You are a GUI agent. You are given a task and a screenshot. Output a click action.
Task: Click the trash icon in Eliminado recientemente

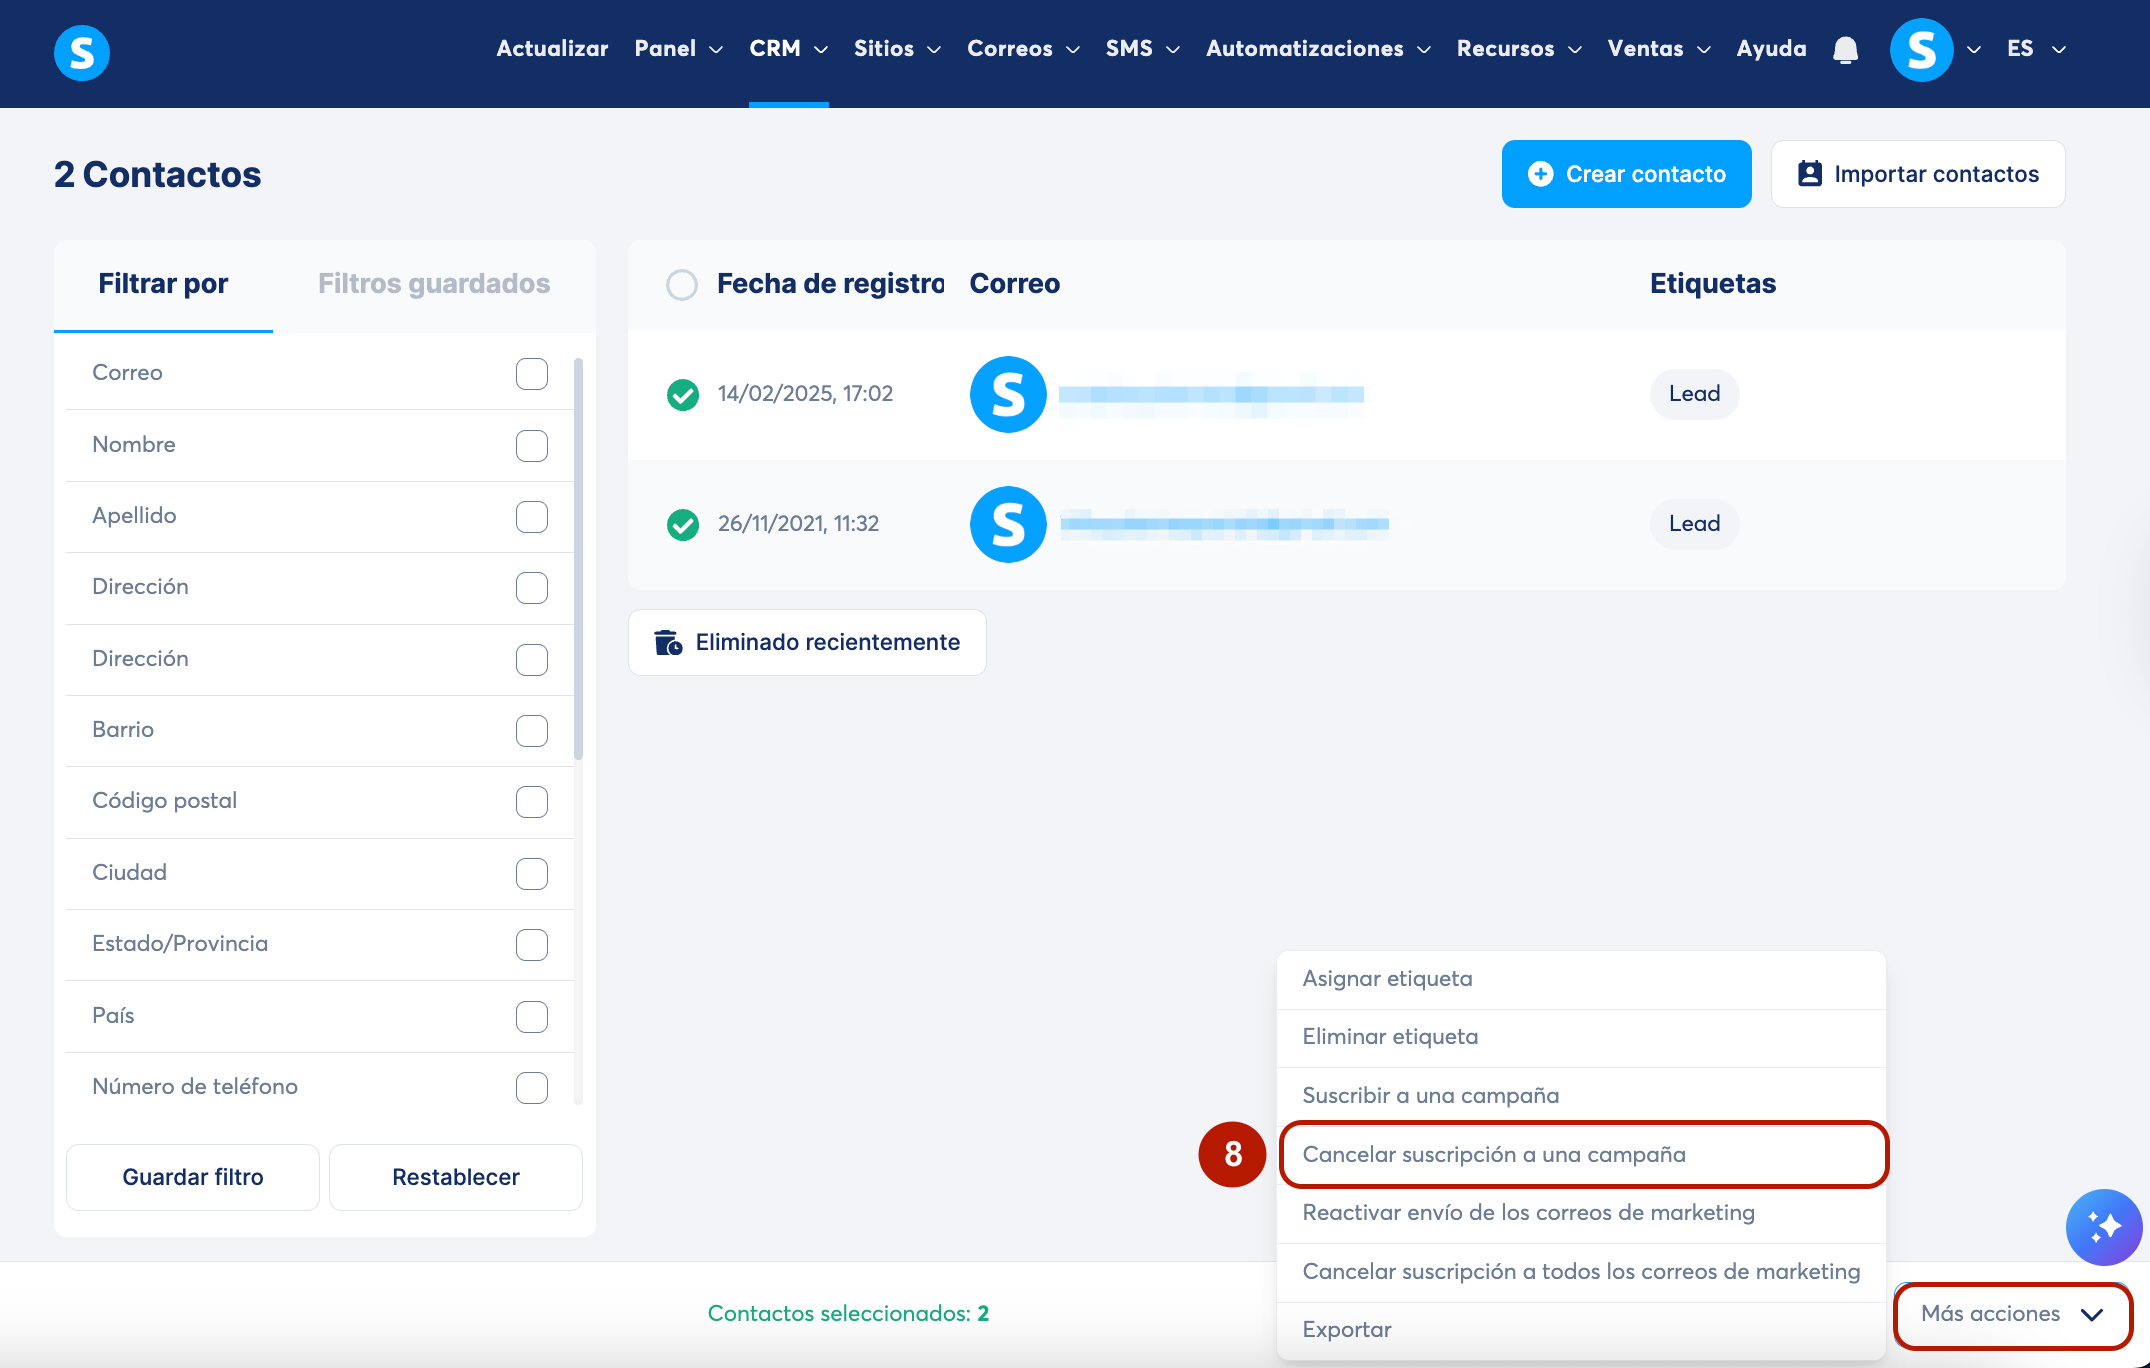[x=667, y=642]
